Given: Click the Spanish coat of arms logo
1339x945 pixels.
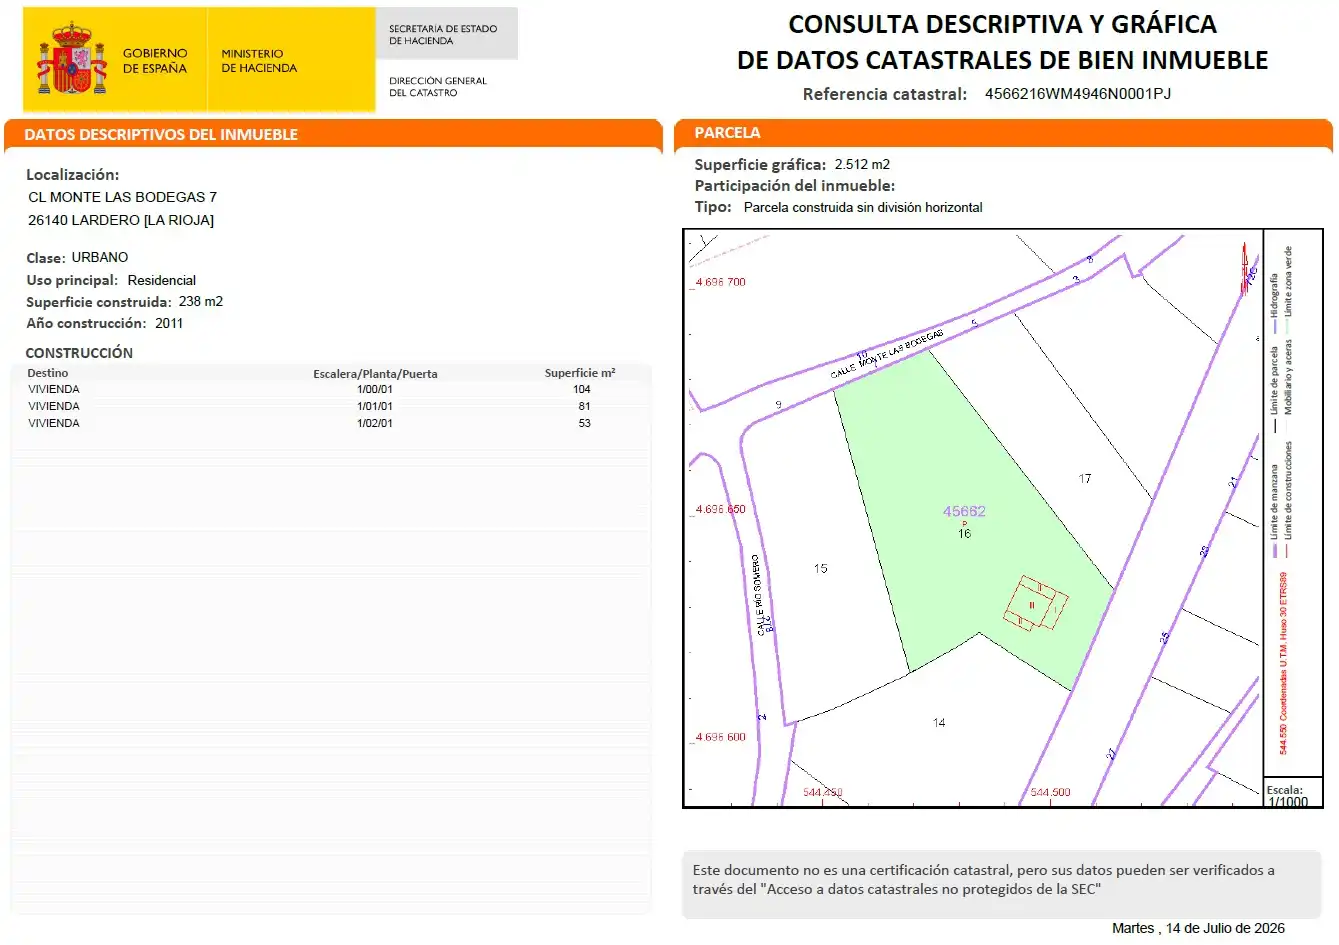Looking at the screenshot, I should pos(72,58).
